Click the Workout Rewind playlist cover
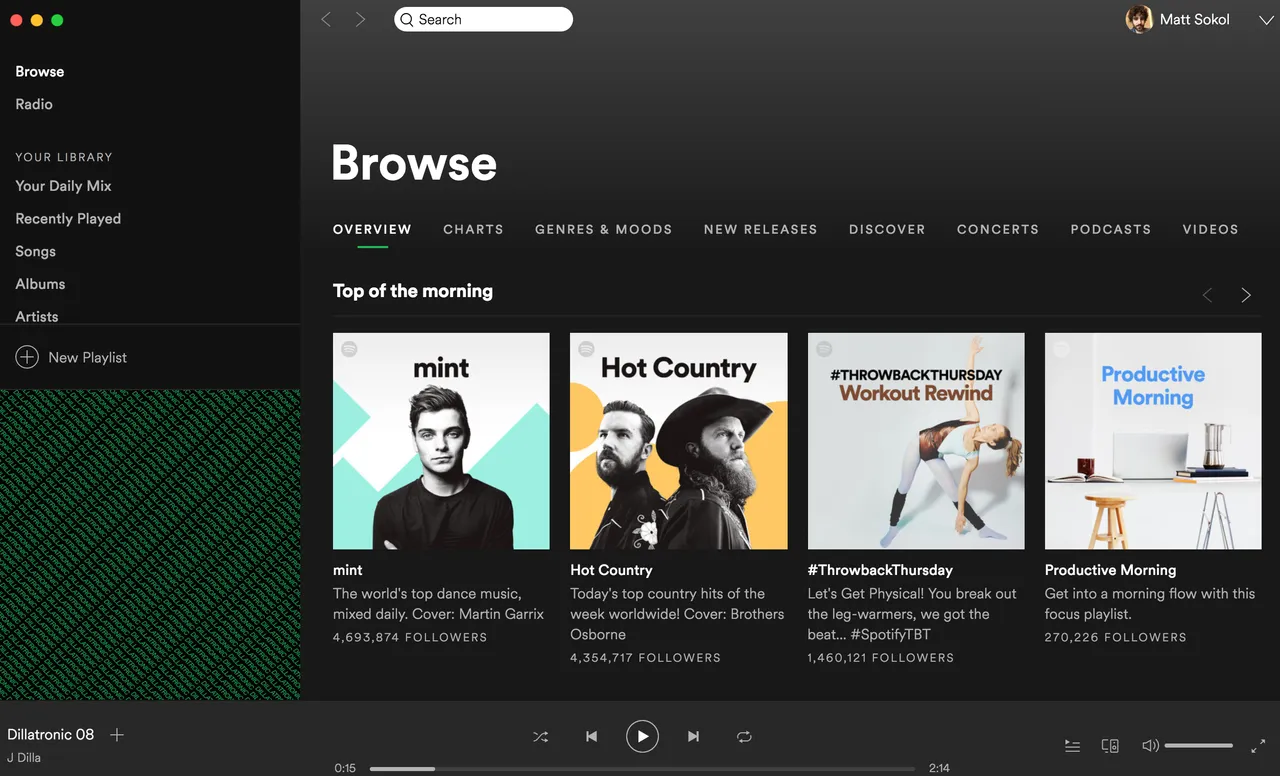Image resolution: width=1280 pixels, height=776 pixels. click(x=916, y=441)
